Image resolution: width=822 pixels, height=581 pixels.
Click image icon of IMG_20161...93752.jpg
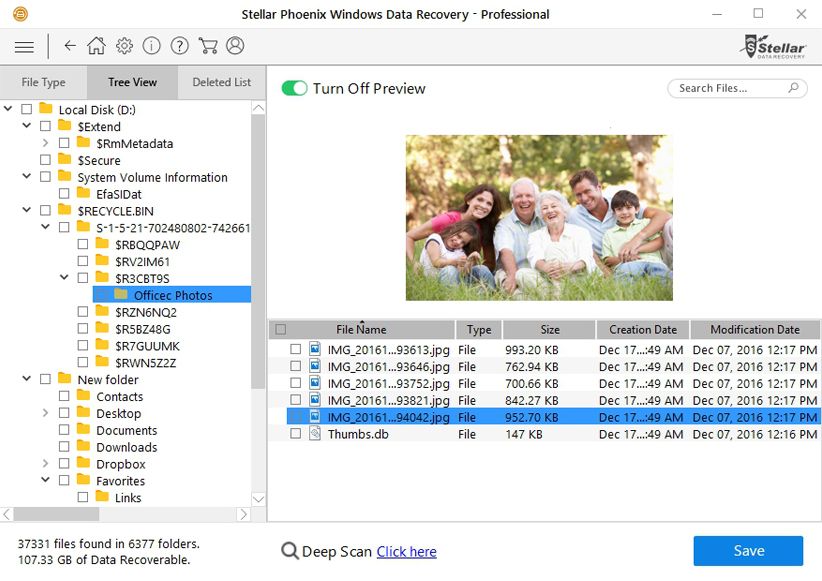[x=315, y=382]
